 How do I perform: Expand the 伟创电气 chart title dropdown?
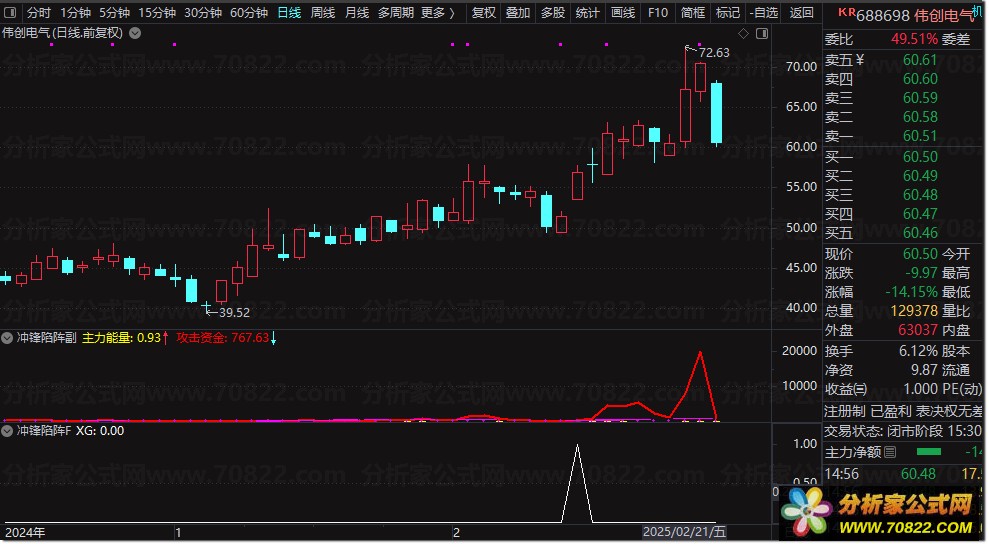pyautogui.click(x=135, y=33)
